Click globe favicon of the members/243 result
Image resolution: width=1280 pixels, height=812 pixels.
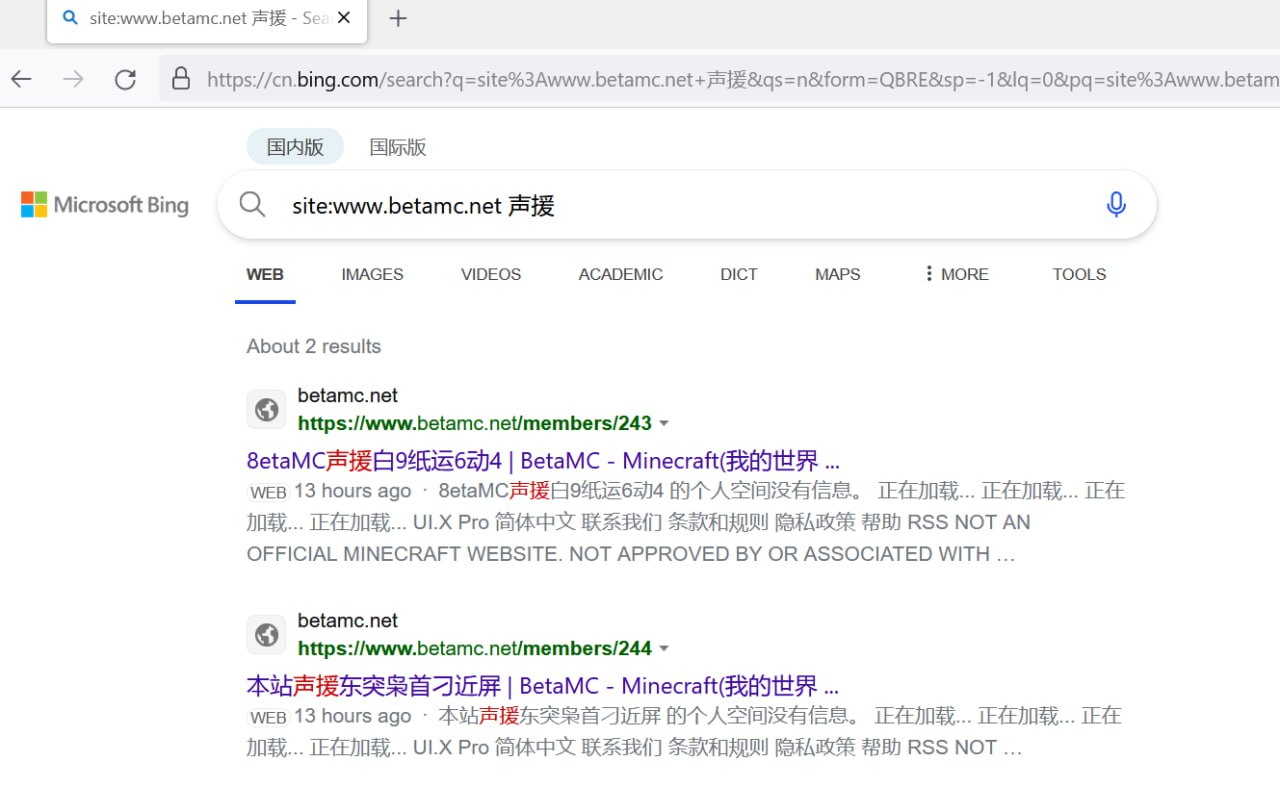(266, 410)
